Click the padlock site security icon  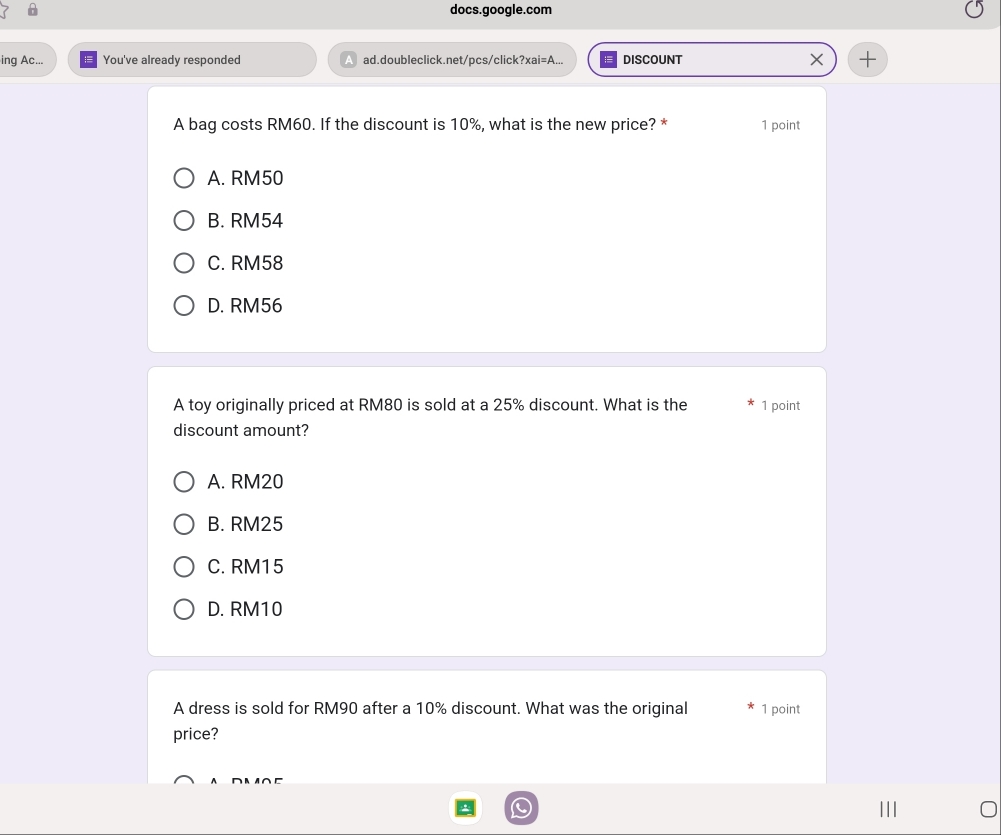point(33,10)
